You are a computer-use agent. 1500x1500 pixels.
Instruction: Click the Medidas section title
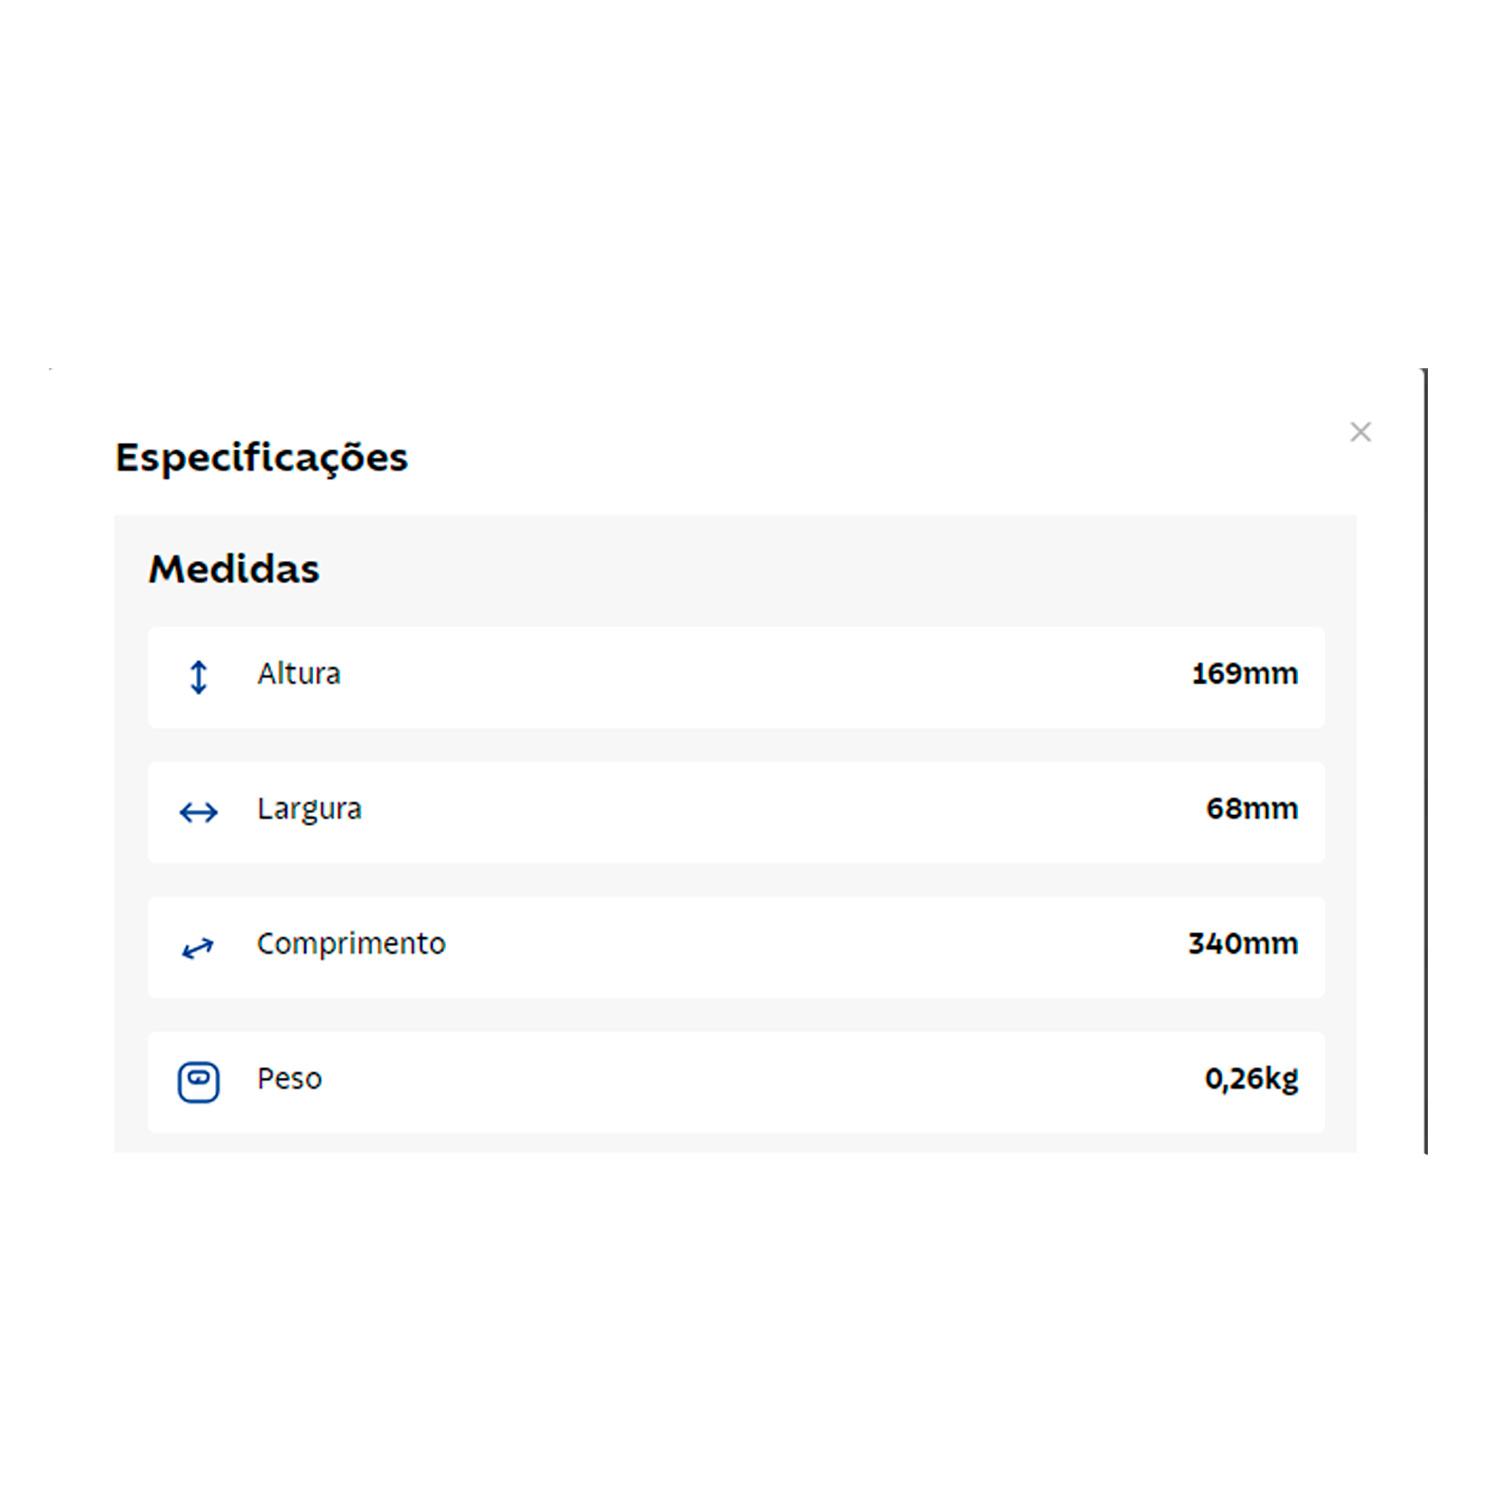click(234, 569)
